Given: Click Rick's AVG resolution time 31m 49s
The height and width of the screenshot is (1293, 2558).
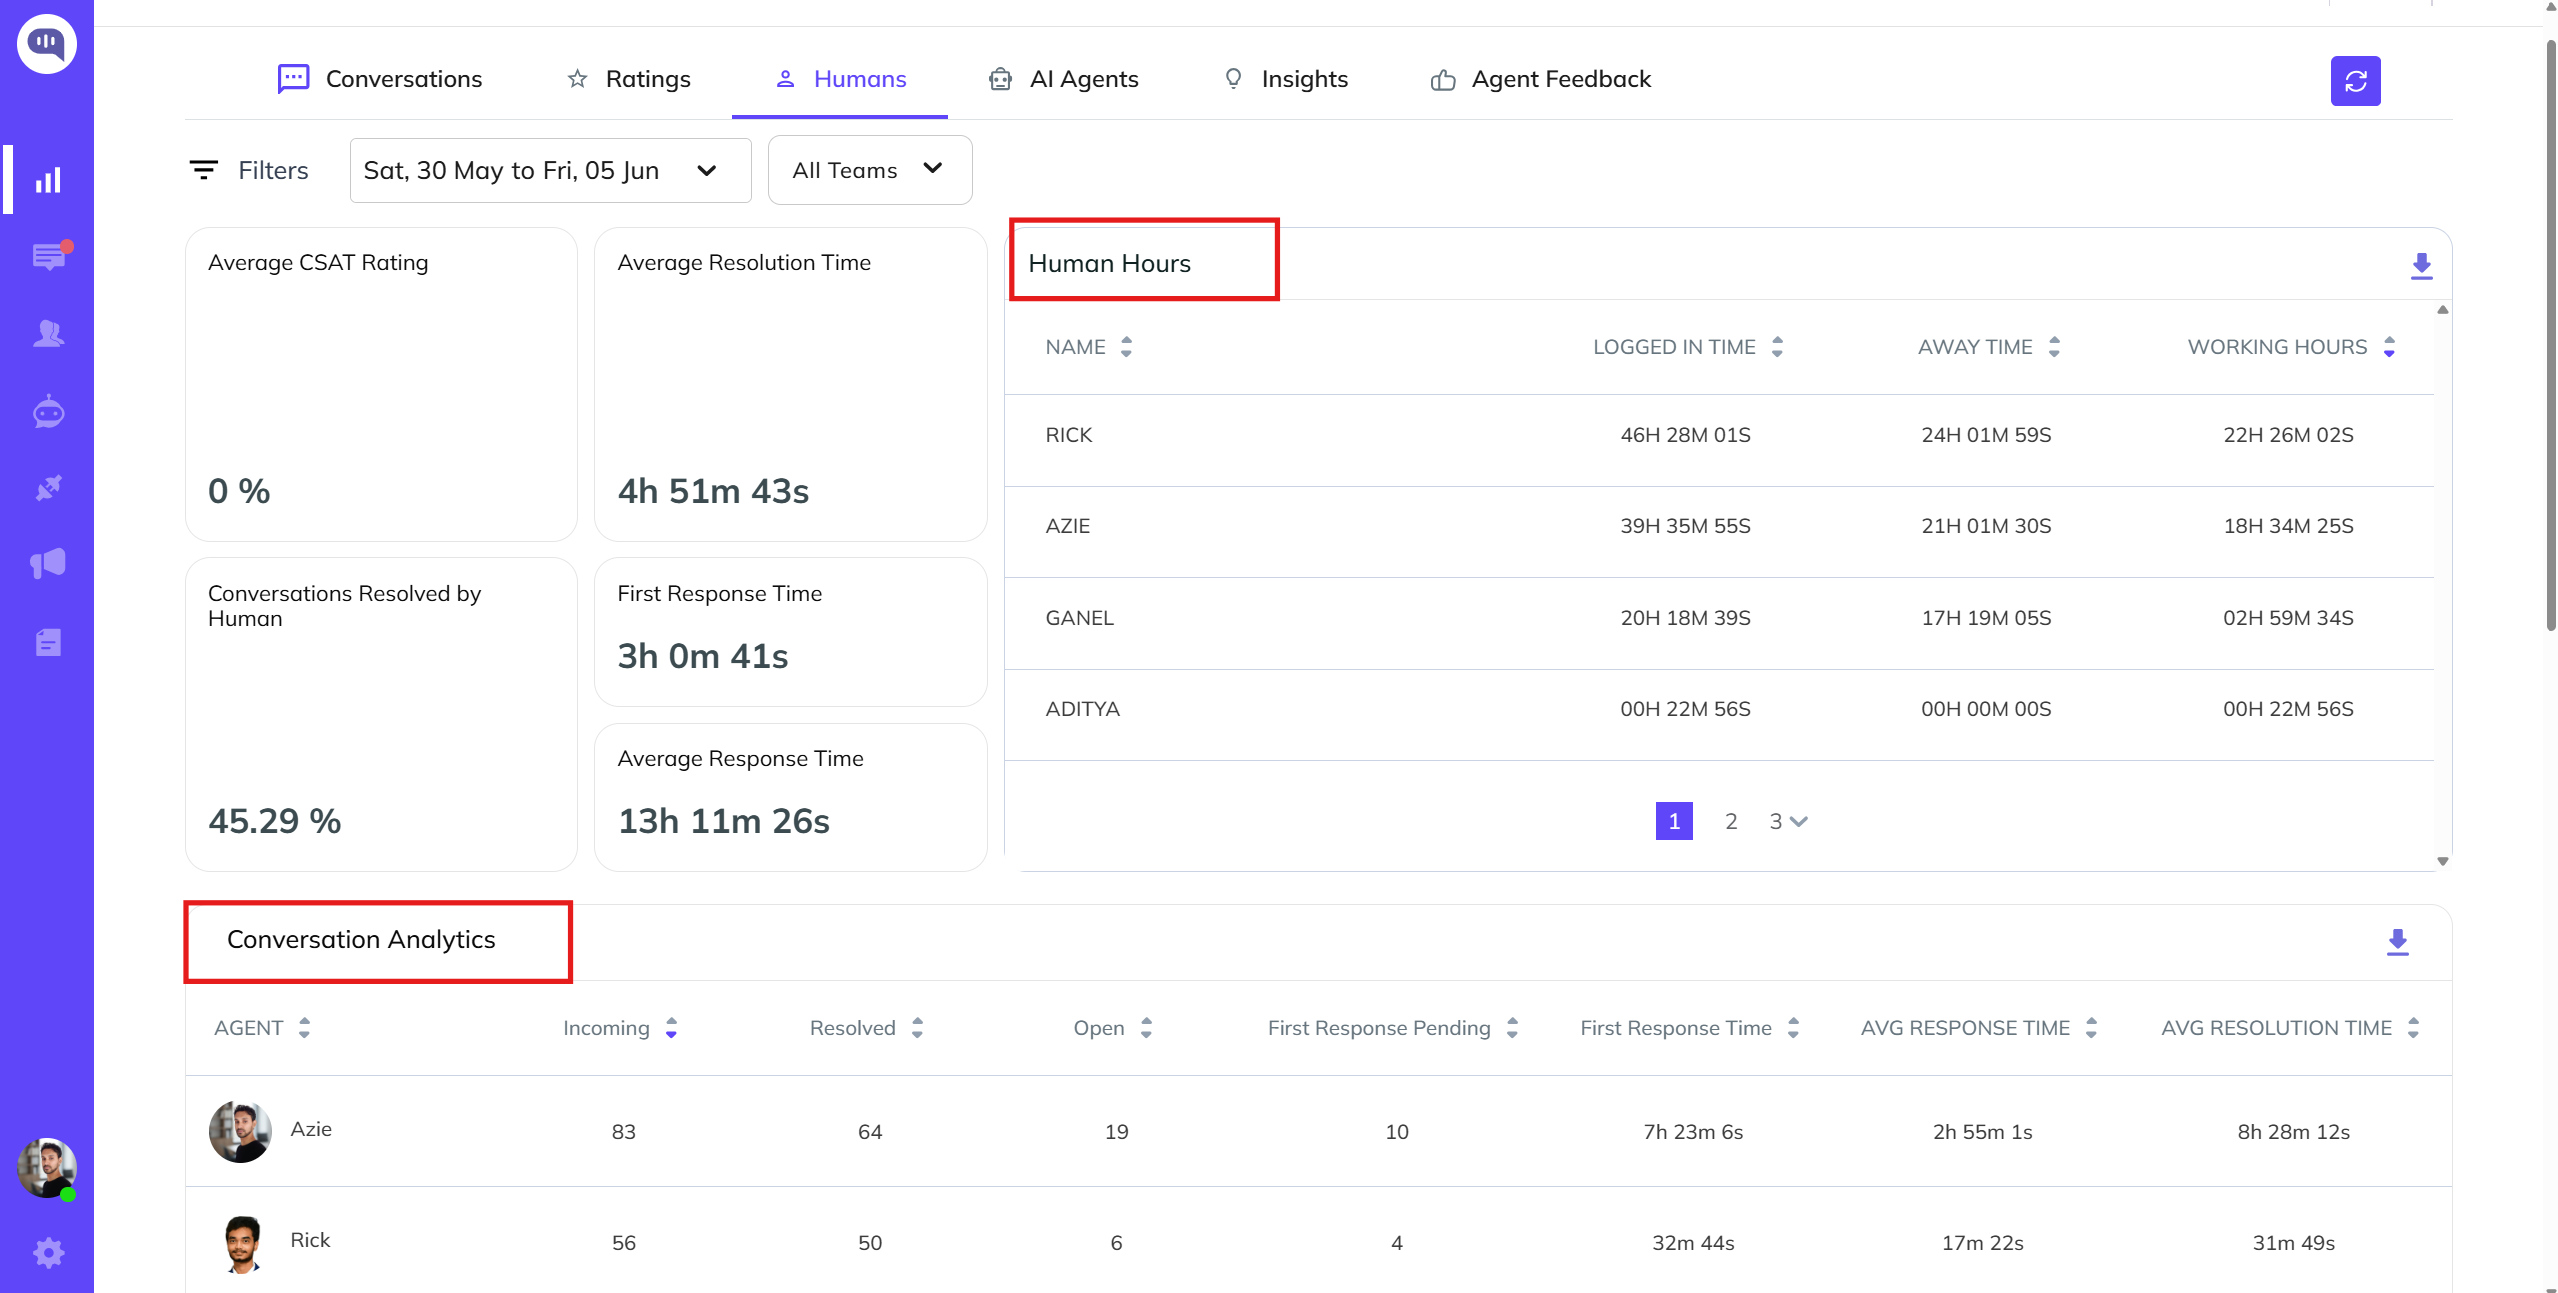Looking at the screenshot, I should 2293,1243.
